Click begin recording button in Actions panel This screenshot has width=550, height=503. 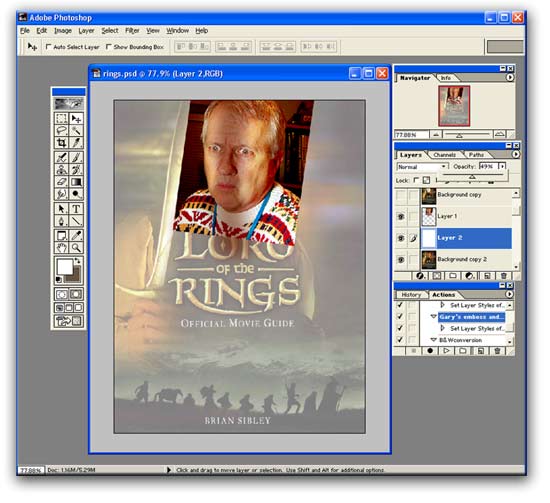[x=430, y=351]
